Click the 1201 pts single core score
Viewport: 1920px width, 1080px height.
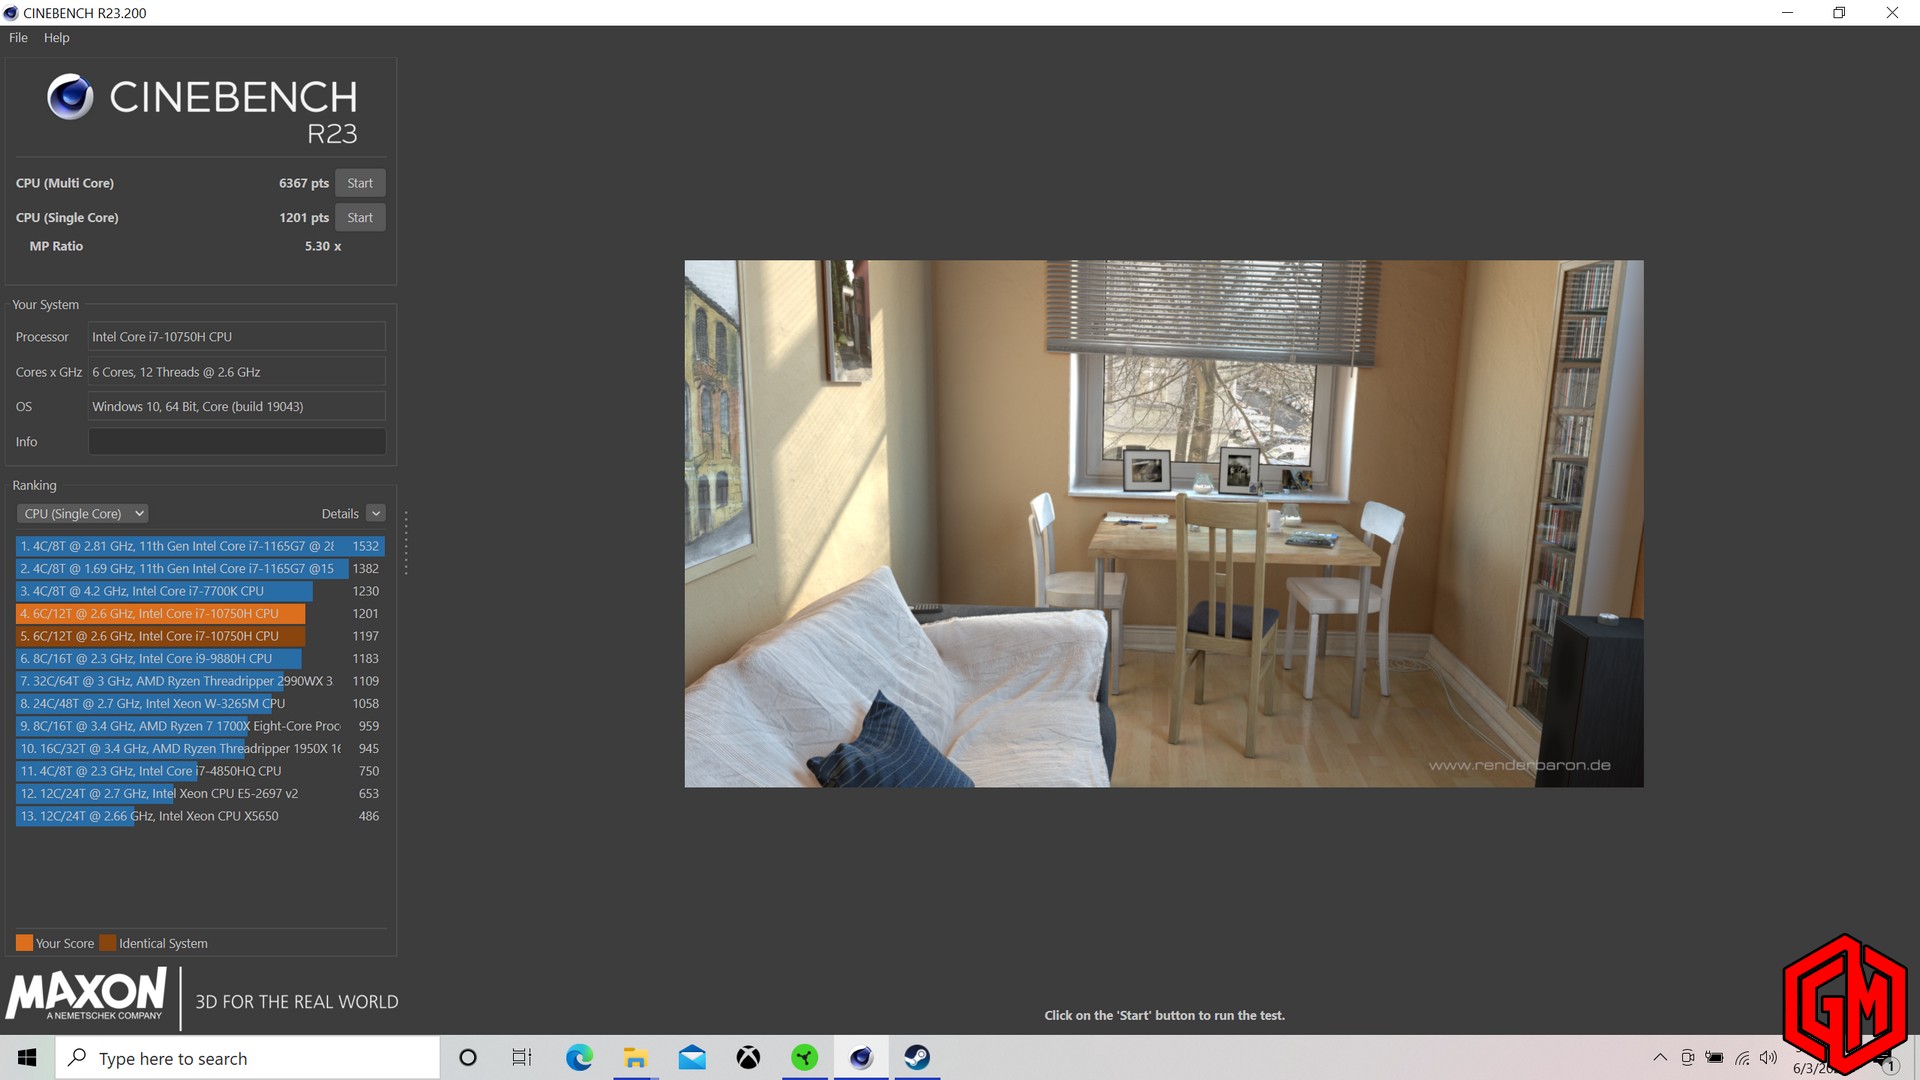click(304, 217)
